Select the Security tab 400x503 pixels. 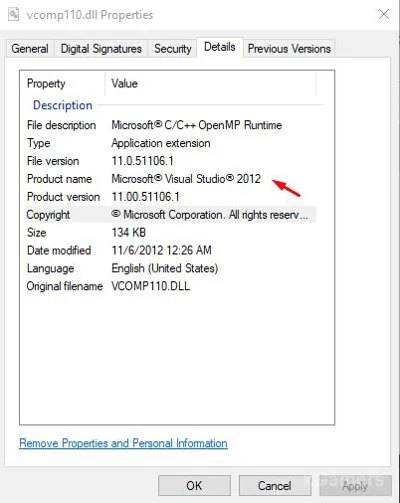coord(173,49)
